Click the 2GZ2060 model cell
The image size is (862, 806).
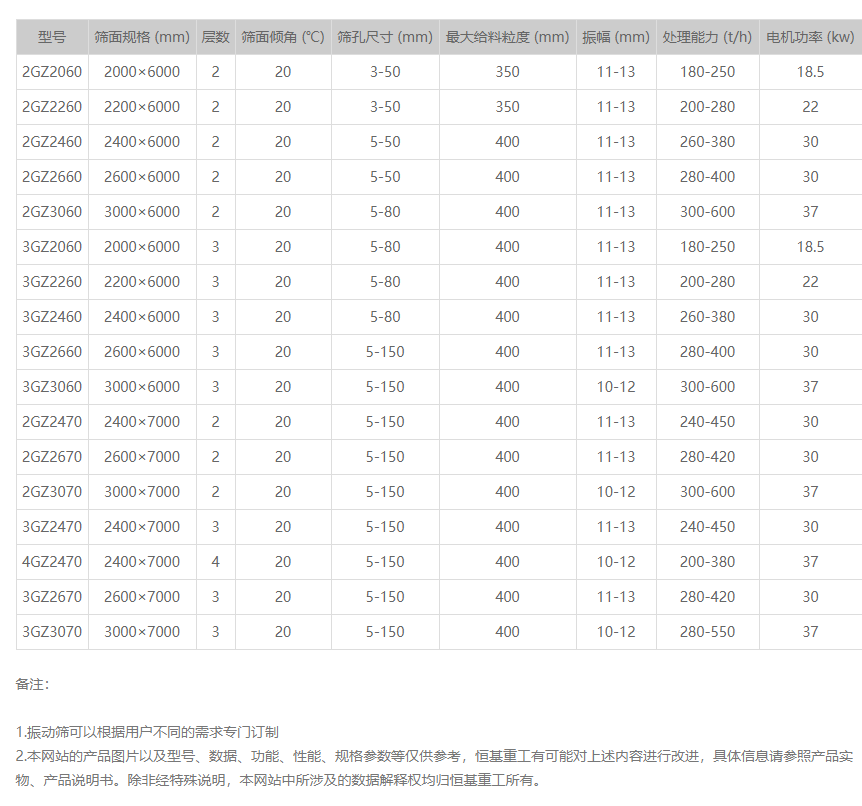[x=52, y=72]
